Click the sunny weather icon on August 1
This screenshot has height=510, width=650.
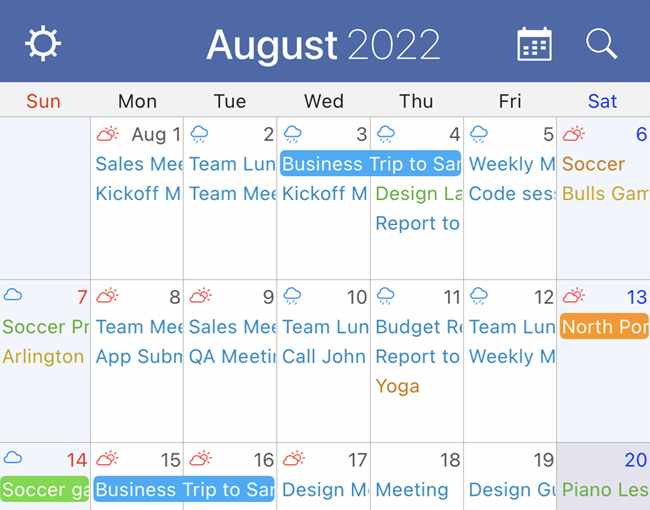click(x=107, y=134)
